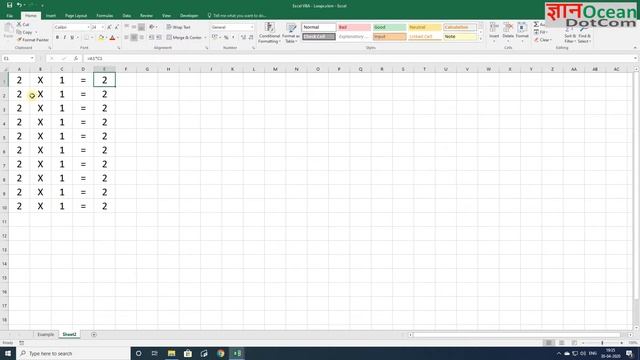This screenshot has width=640, height=360.
Task: Cut the selected cell
Action: [23, 24]
